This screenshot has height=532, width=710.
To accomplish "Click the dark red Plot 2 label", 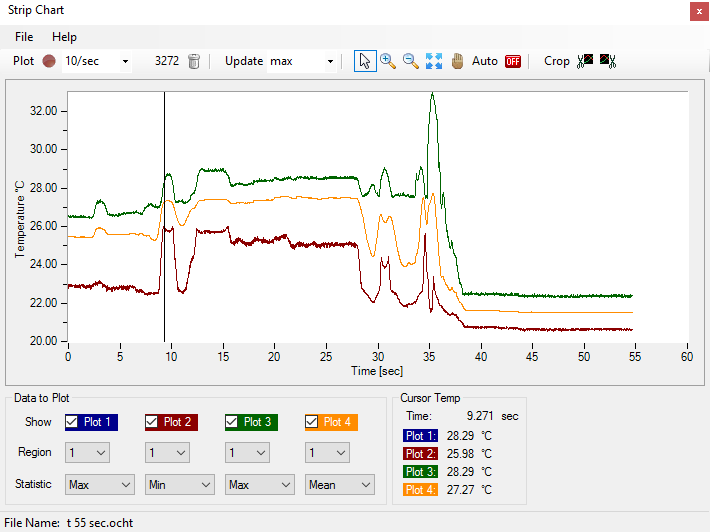I will (178, 422).
